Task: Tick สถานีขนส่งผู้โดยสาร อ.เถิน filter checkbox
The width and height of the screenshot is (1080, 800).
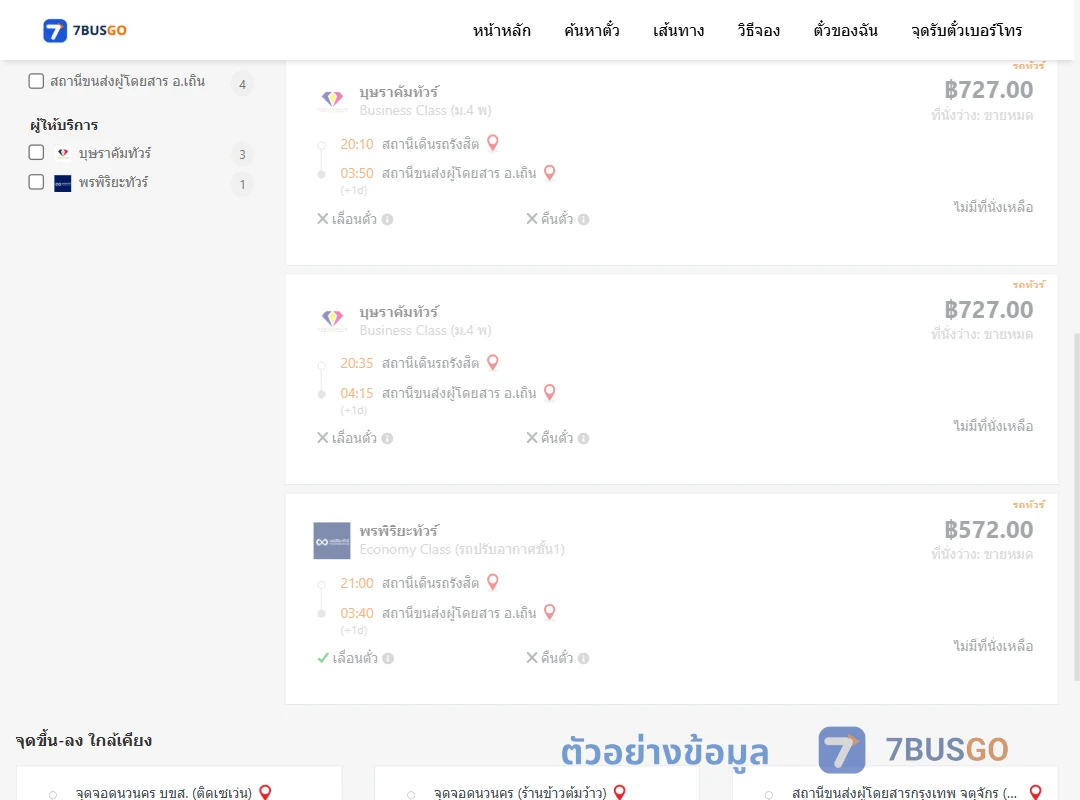Action: (36, 81)
